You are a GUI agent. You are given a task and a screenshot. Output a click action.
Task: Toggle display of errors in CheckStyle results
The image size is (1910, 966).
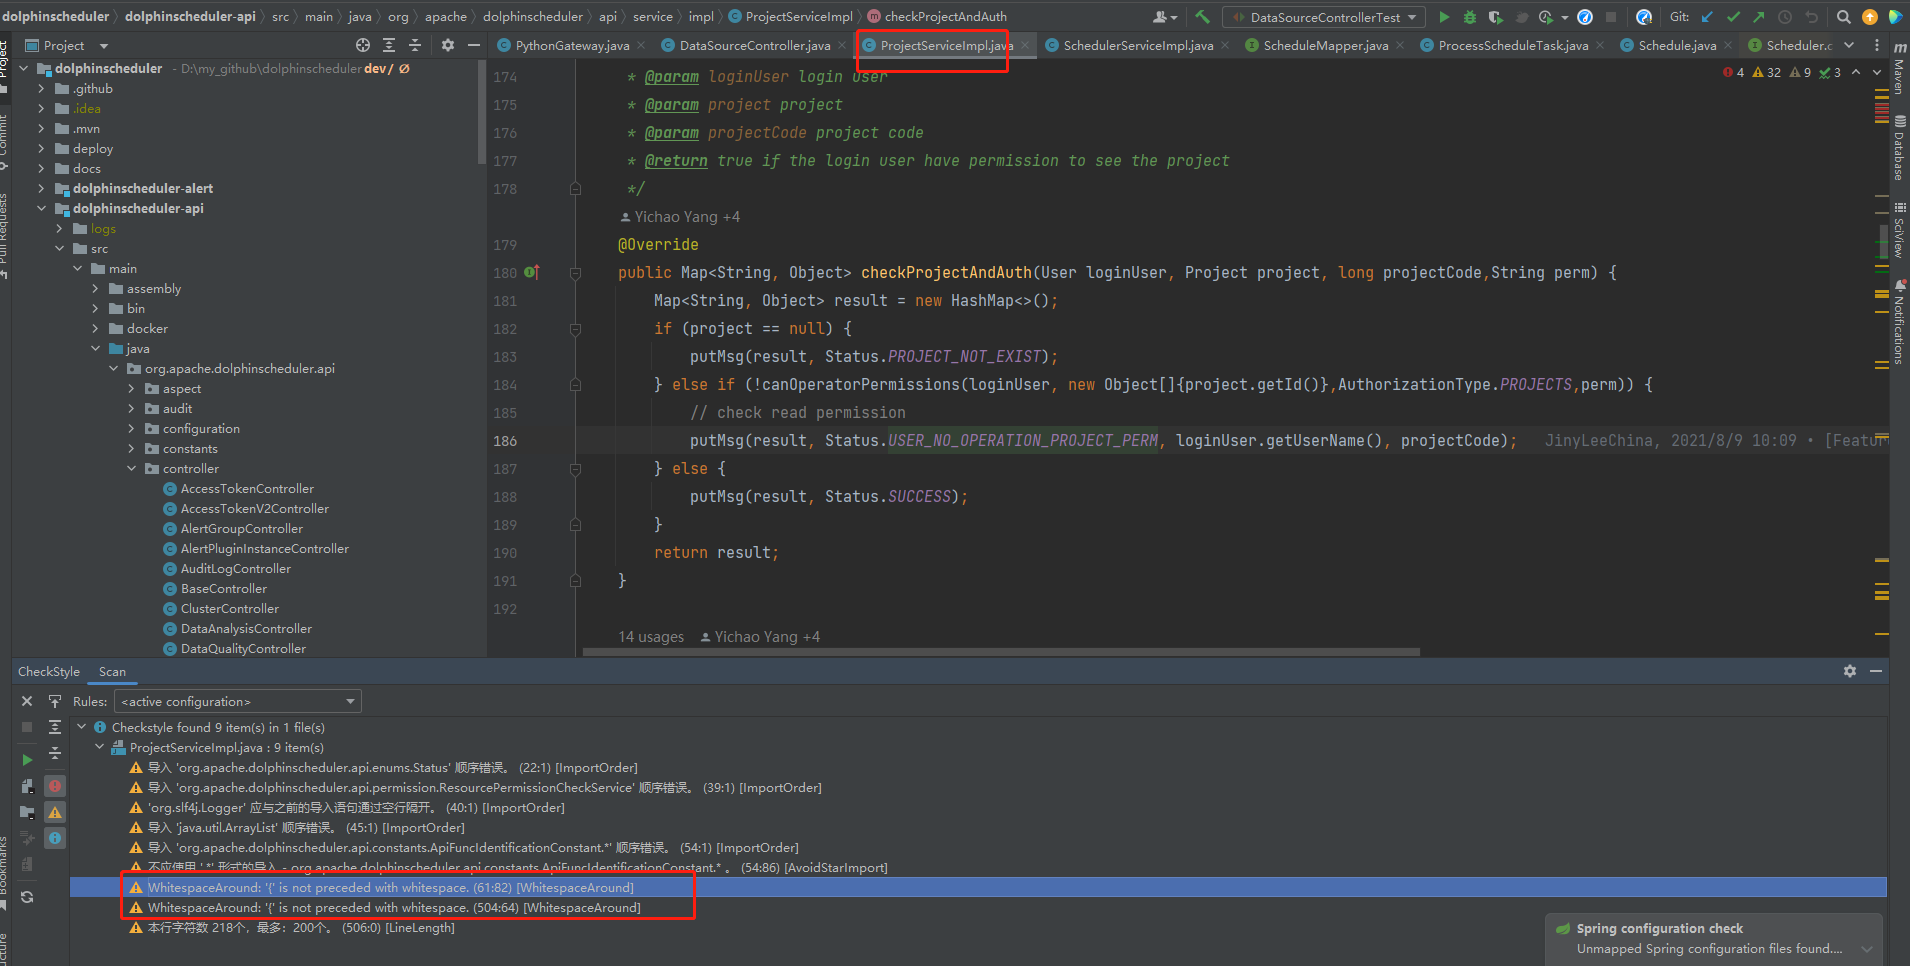[55, 786]
